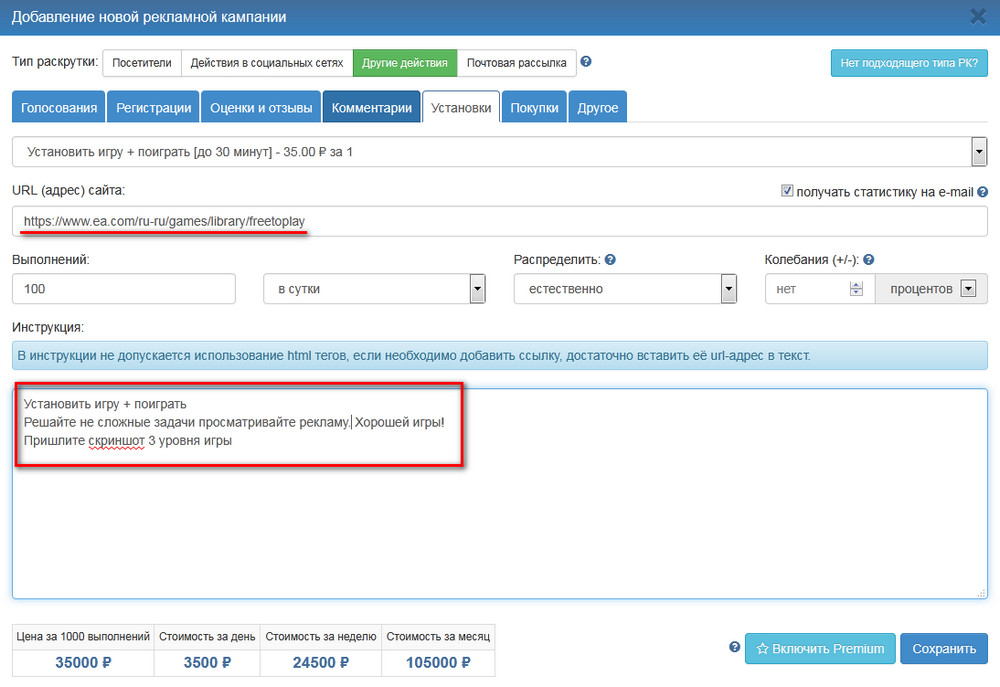This screenshot has height=687, width=1000.
Task: Click help icon next to promotion type buttons
Action: pos(586,62)
